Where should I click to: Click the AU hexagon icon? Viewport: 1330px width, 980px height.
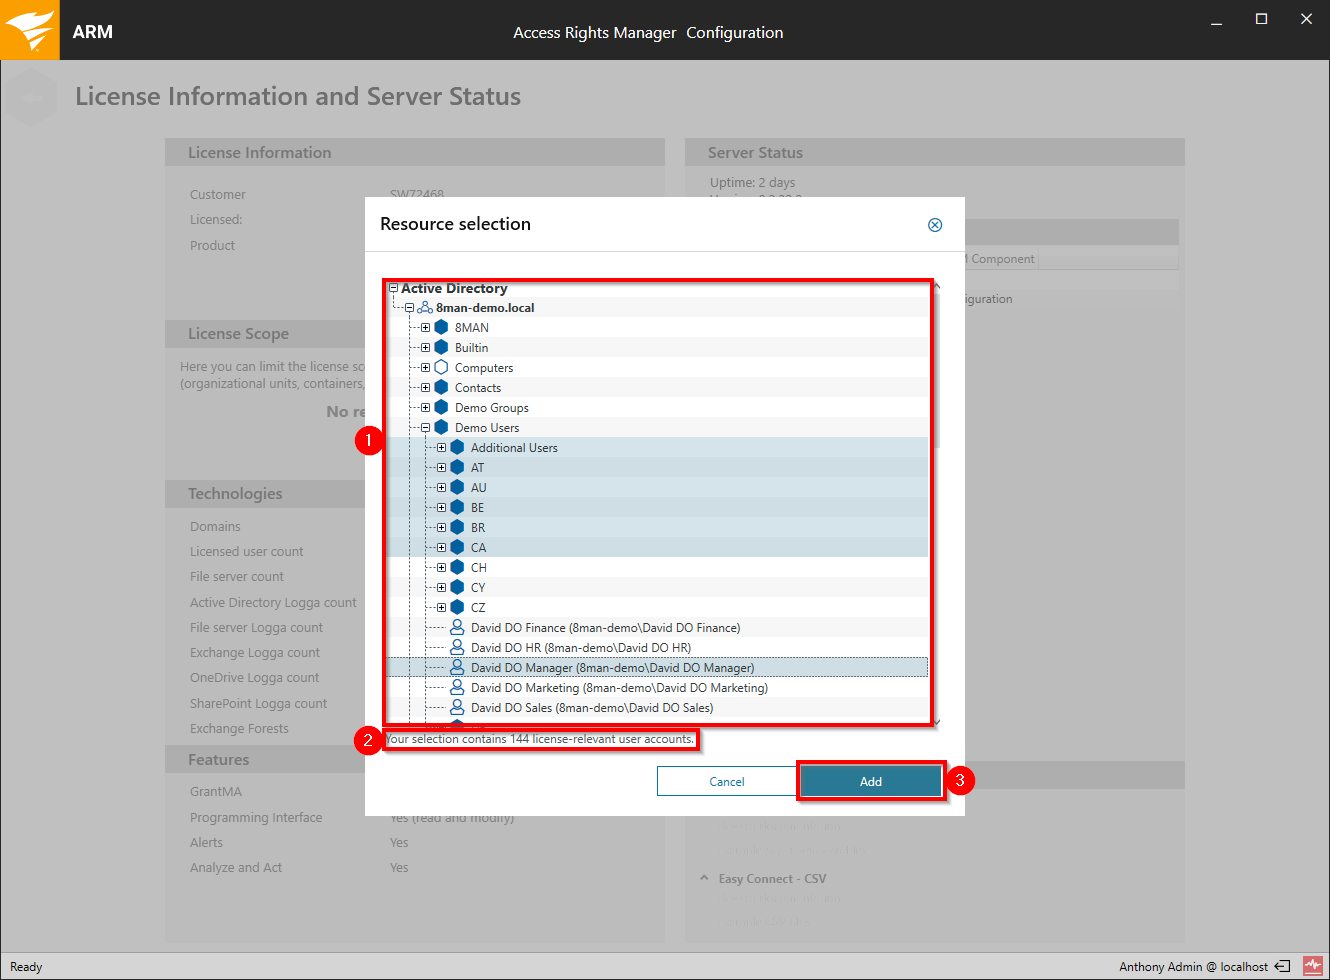[457, 488]
